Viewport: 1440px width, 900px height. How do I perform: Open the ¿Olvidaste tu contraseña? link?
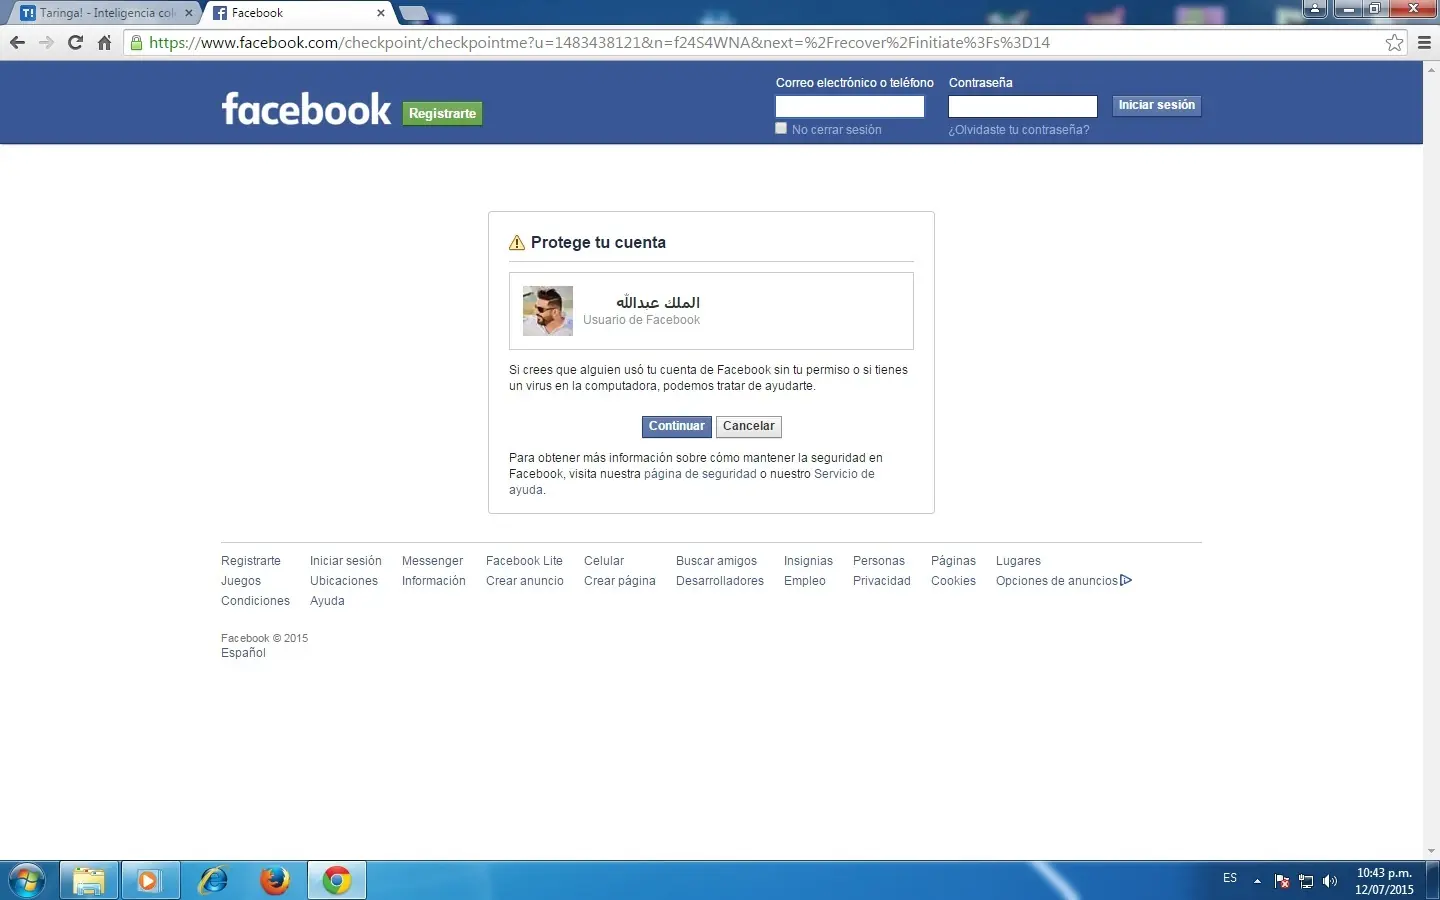coord(1019,130)
